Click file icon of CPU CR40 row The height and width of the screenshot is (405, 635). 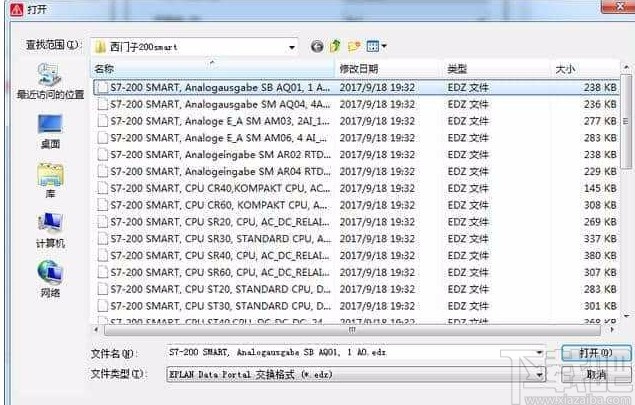pyautogui.click(x=103, y=188)
